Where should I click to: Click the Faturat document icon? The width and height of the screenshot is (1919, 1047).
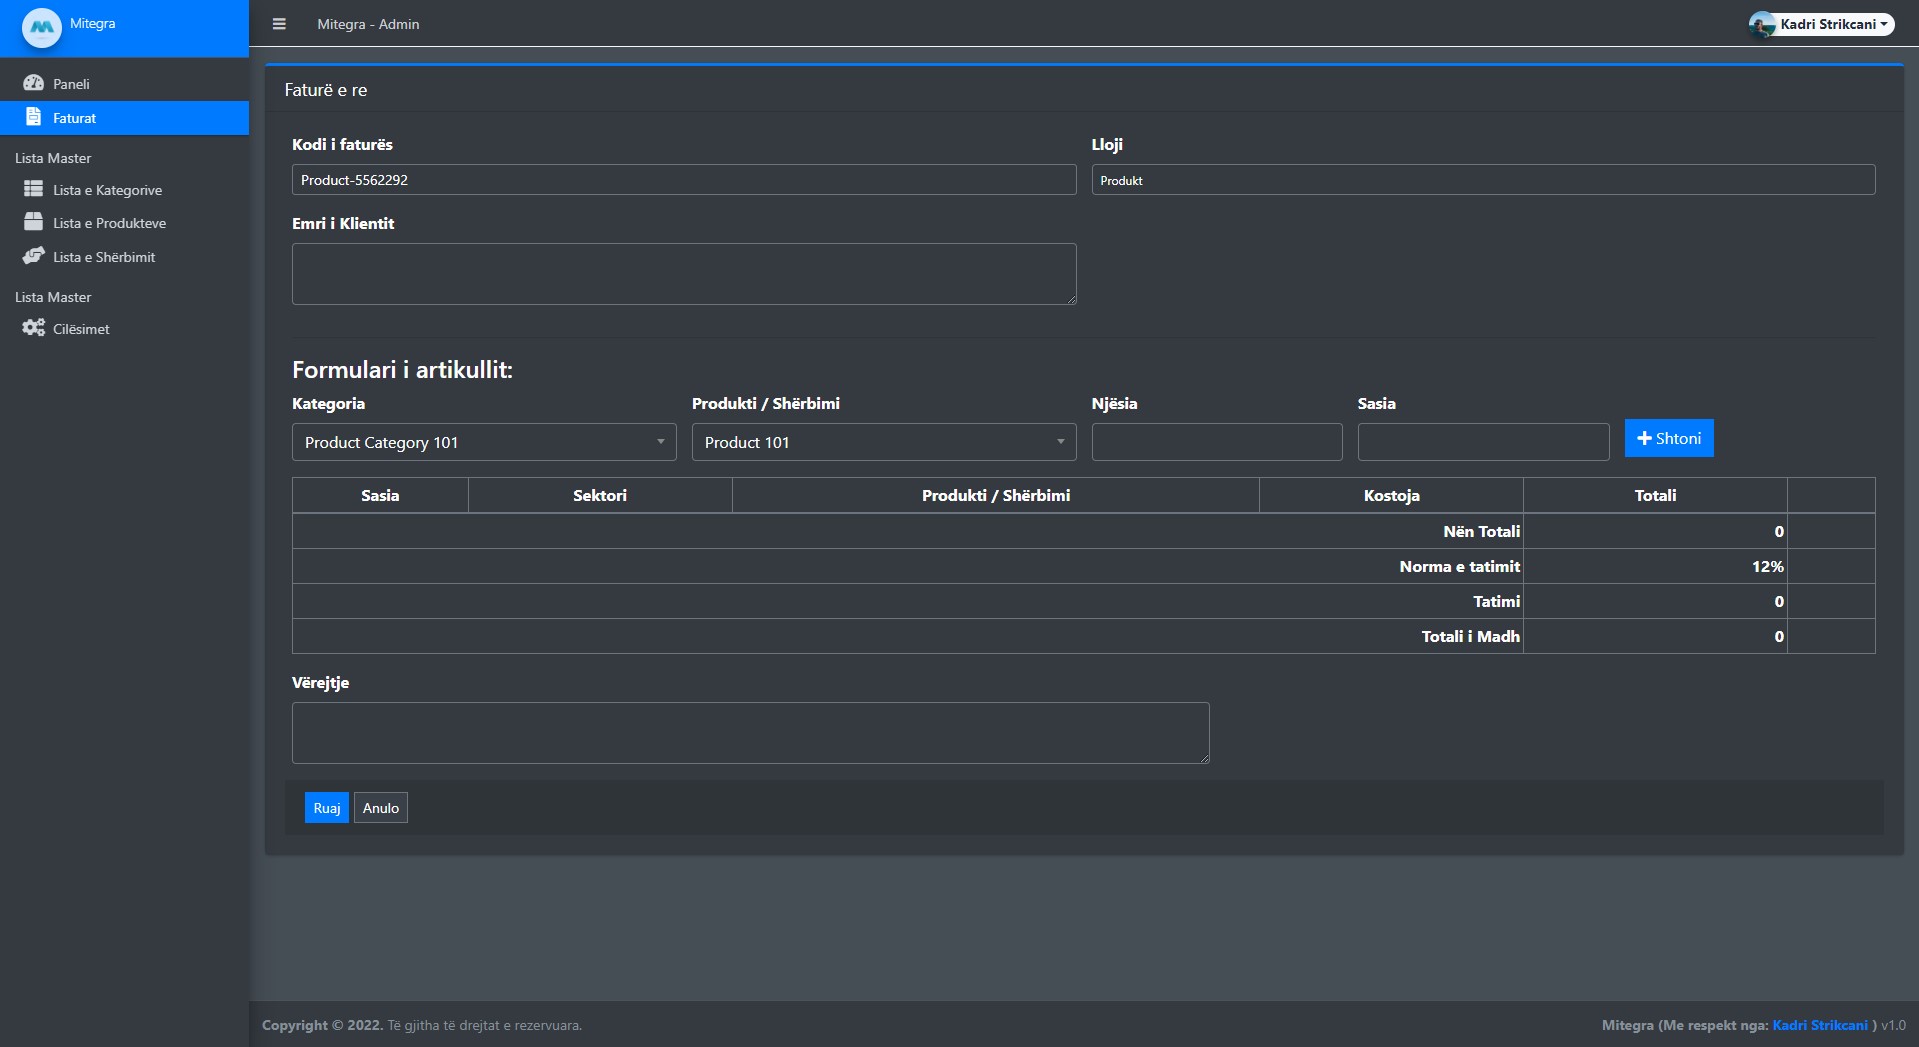[x=34, y=117]
